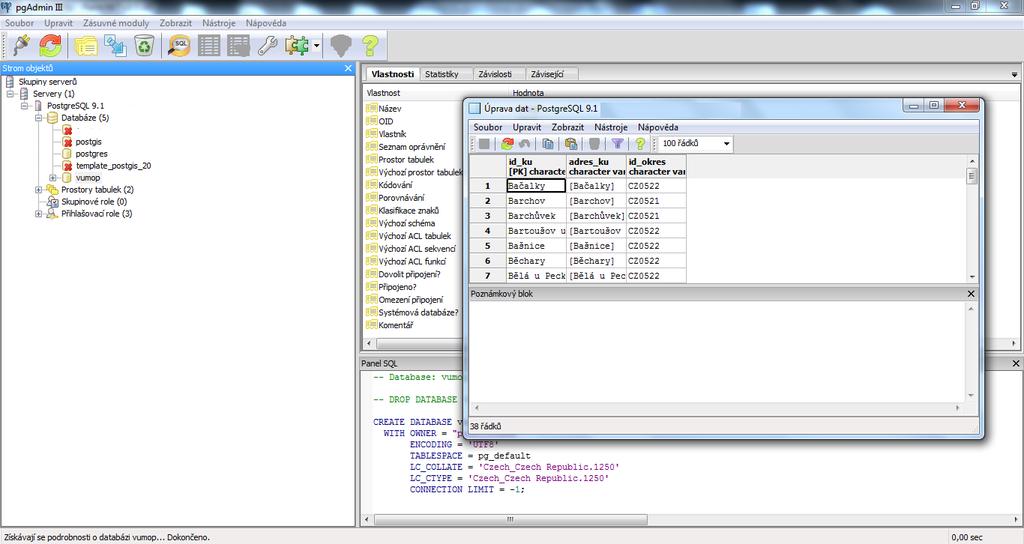This screenshot has height=544, width=1024.
Task: Select template_postgis_20 database
Action: 113,166
